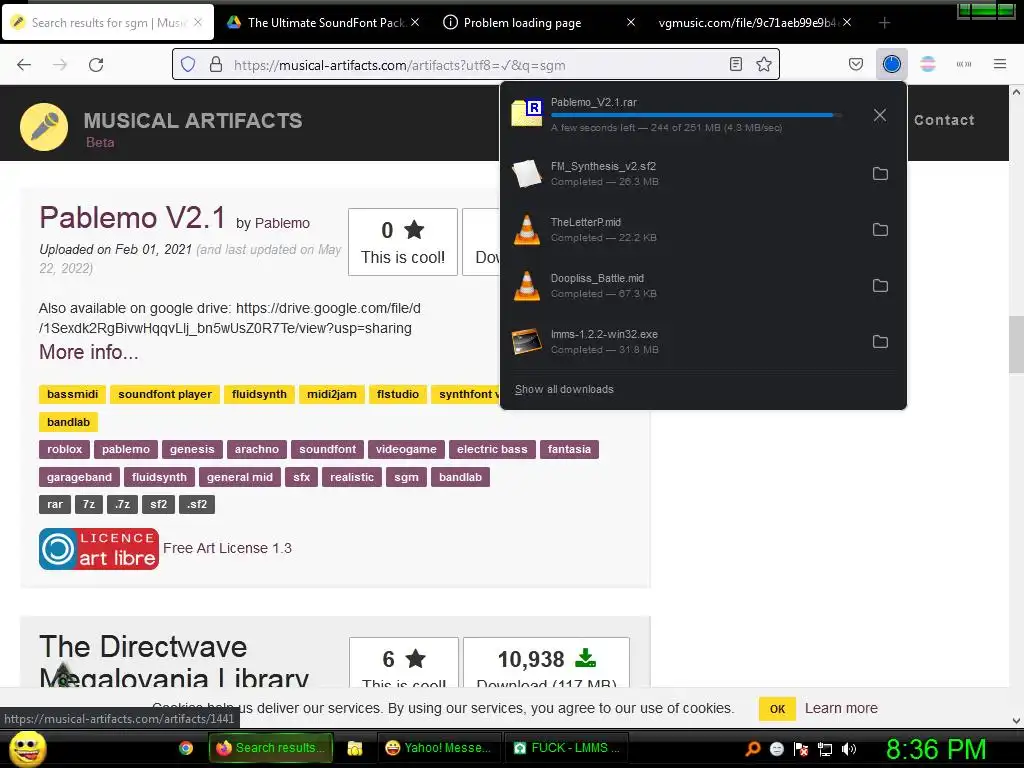Switch to LMMS taskbar window
The width and height of the screenshot is (1024, 768).
click(x=567, y=748)
